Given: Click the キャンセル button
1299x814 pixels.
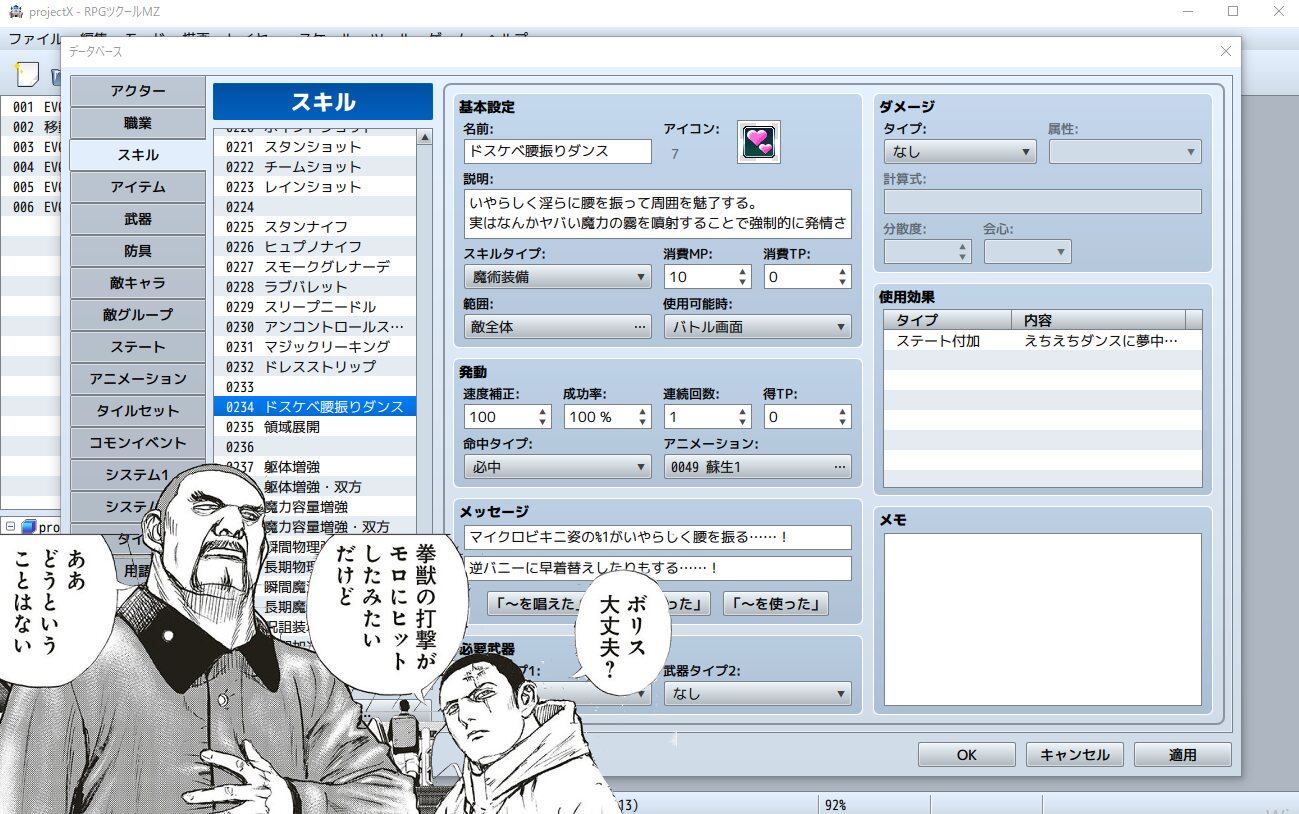Looking at the screenshot, I should tap(1075, 755).
